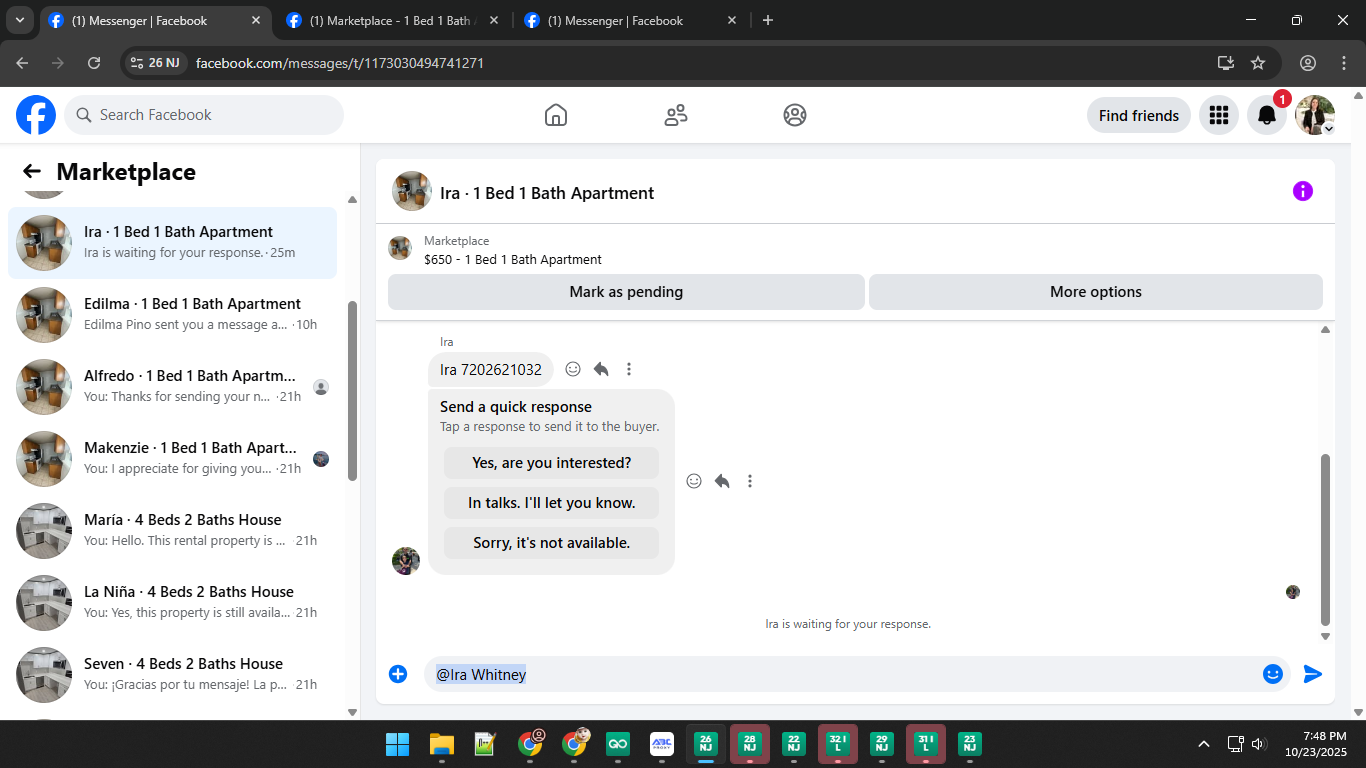
Task: Bookmark this page with the star icon
Action: pos(1258,63)
